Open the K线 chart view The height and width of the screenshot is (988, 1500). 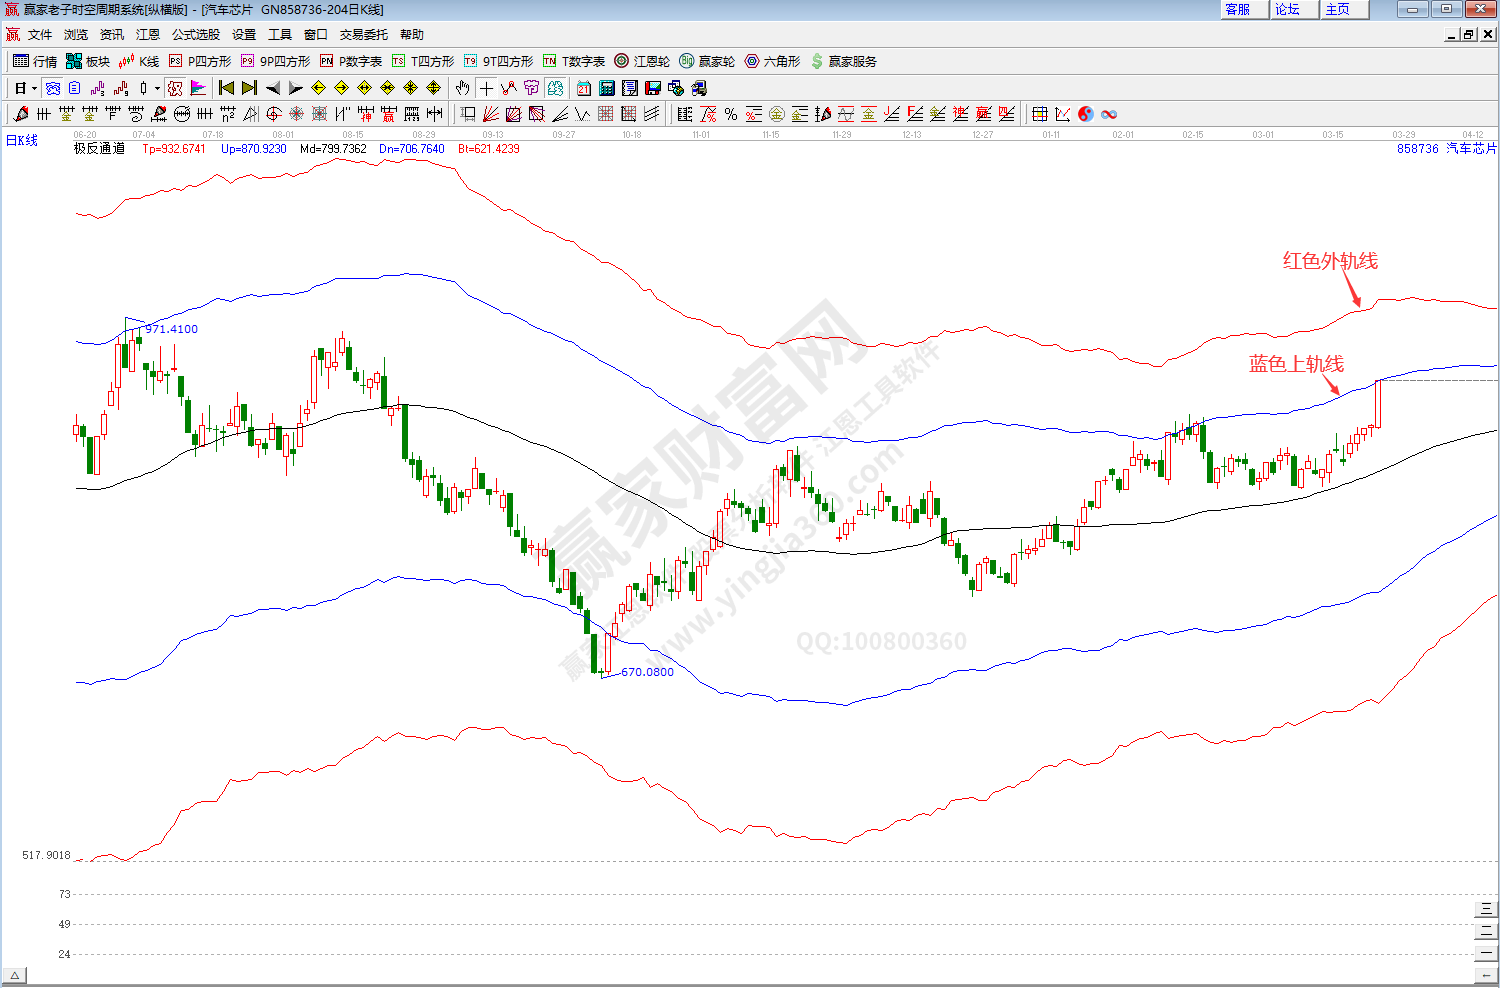(x=139, y=61)
